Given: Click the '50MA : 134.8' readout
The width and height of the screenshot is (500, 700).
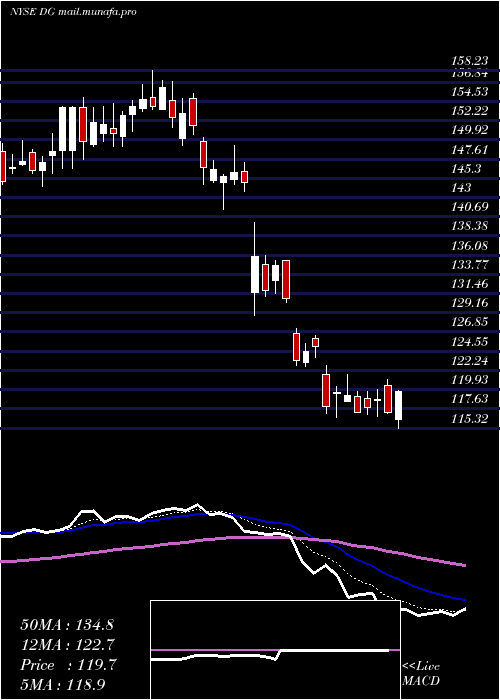Looking at the screenshot, I should [67, 625].
